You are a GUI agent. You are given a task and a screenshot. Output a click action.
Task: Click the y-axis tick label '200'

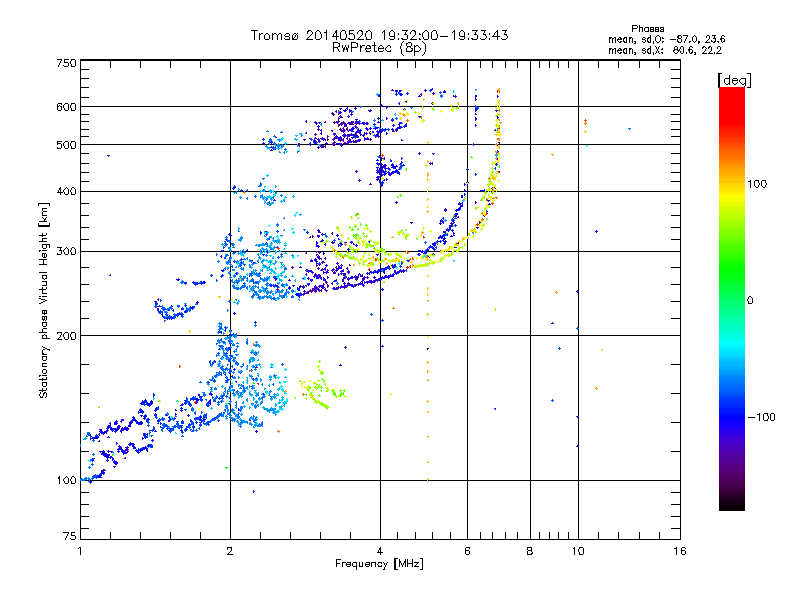point(66,336)
